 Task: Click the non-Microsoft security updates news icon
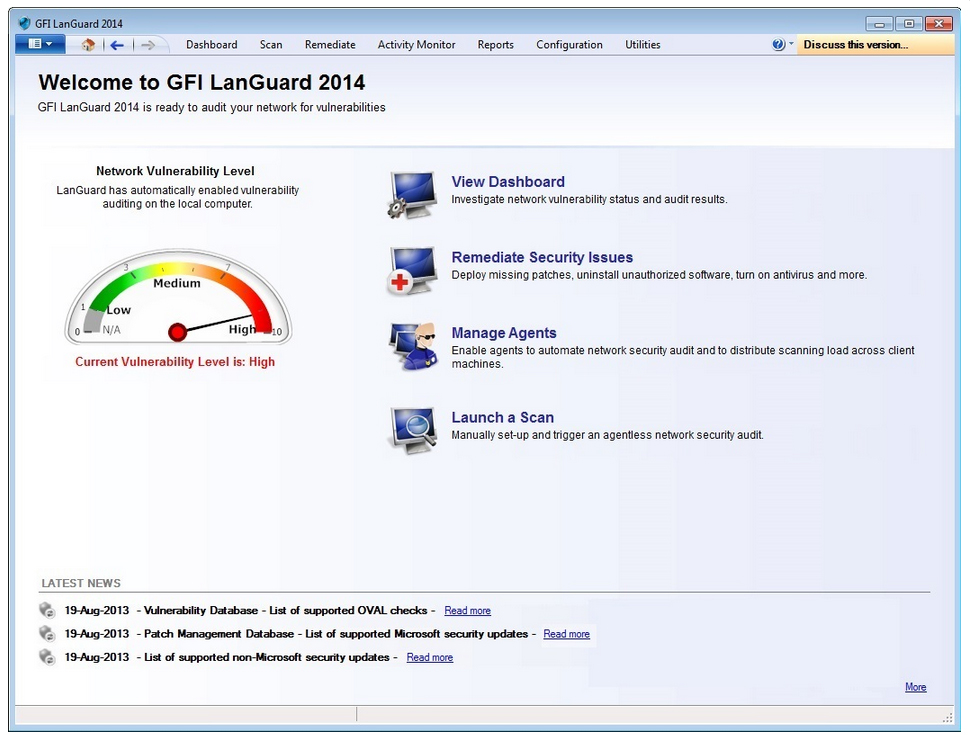click(x=47, y=657)
